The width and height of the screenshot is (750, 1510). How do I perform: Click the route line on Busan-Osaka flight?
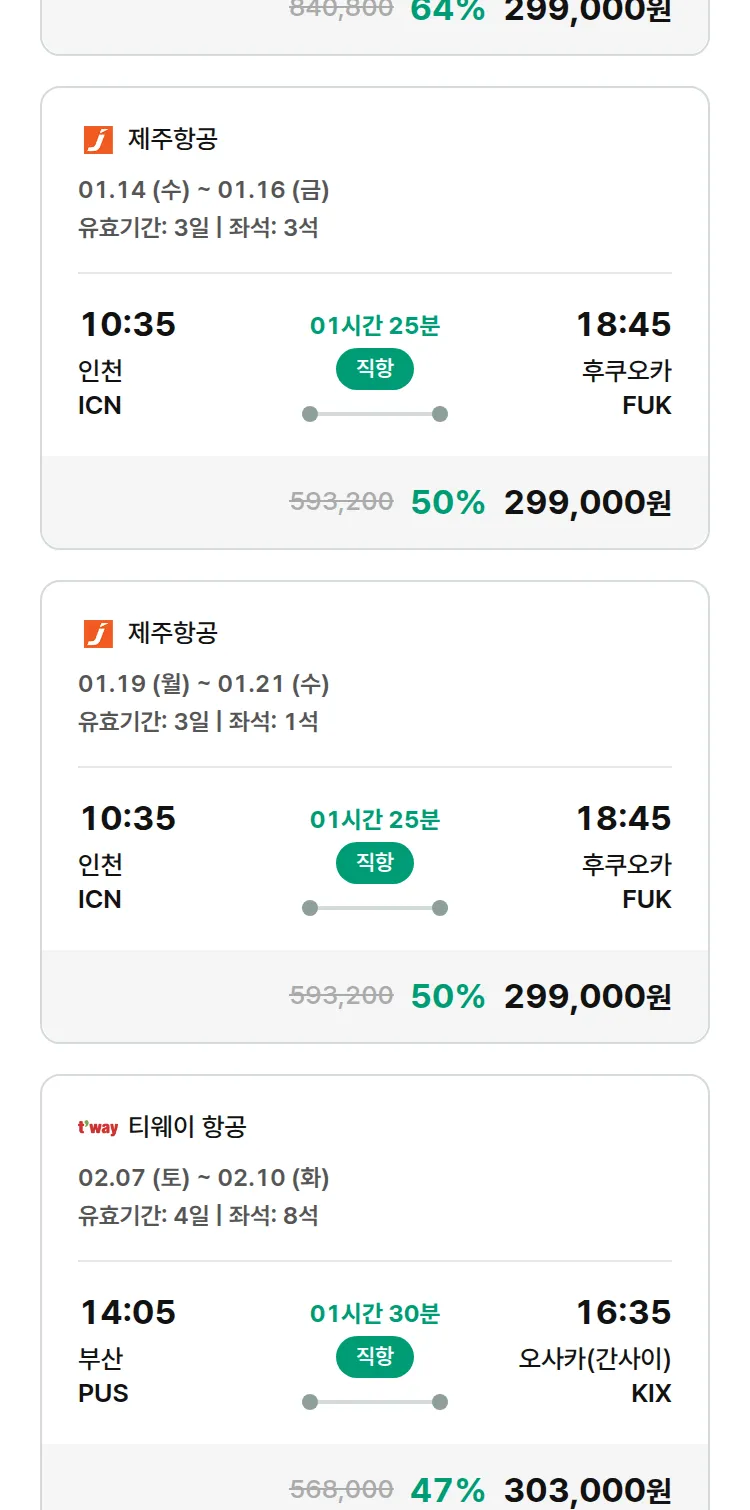(x=375, y=1402)
